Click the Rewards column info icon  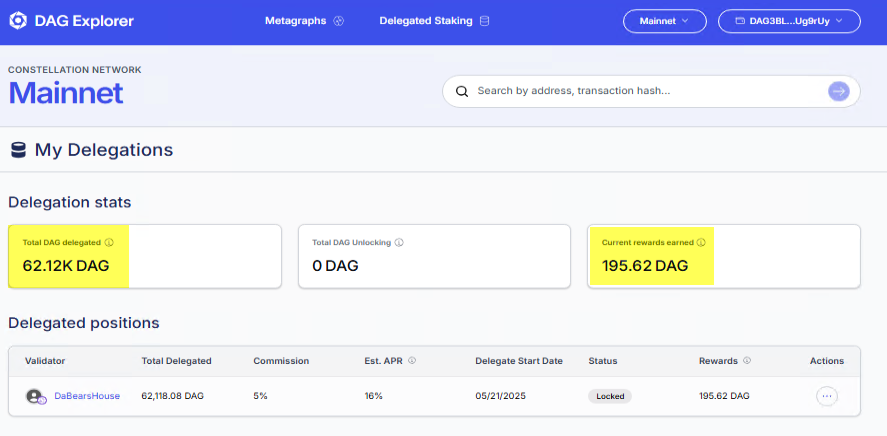tap(747, 361)
